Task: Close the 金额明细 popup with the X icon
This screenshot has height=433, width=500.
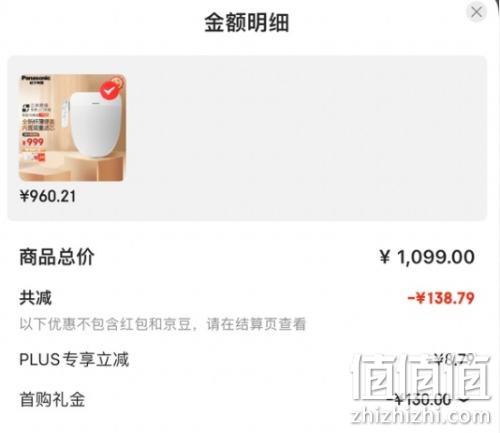Action: [x=476, y=12]
